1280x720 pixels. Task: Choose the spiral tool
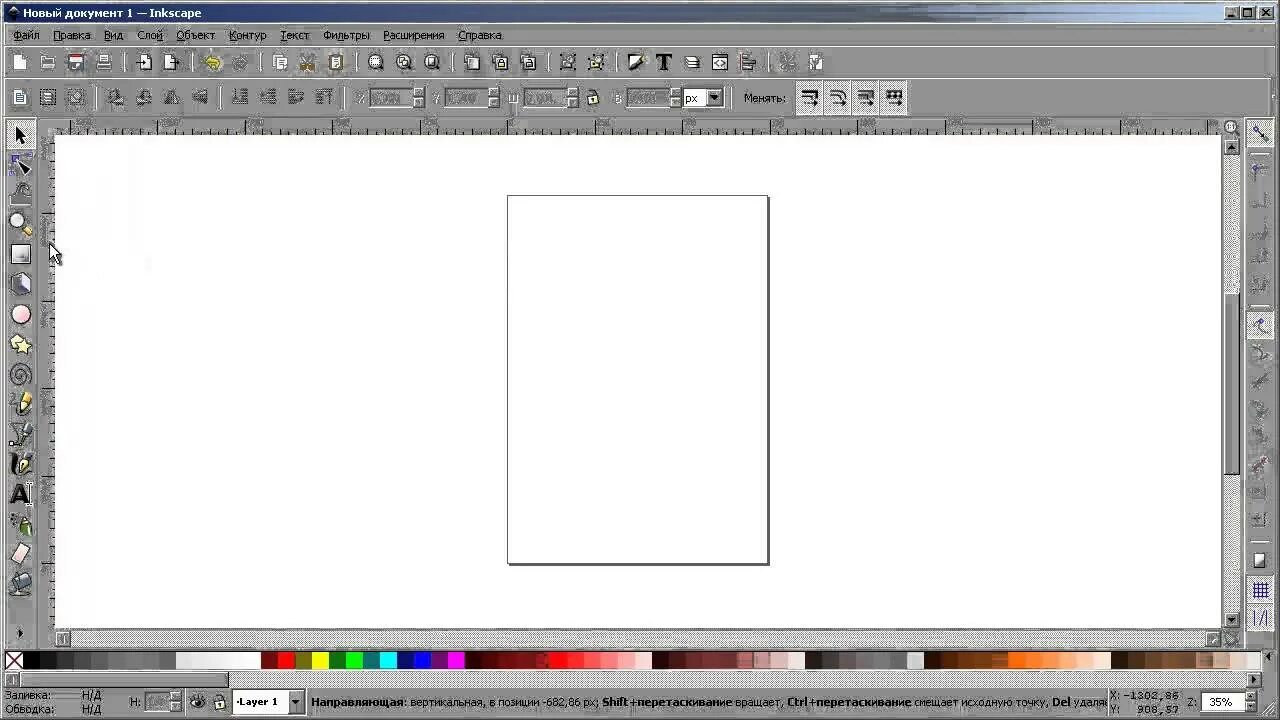tap(20, 375)
